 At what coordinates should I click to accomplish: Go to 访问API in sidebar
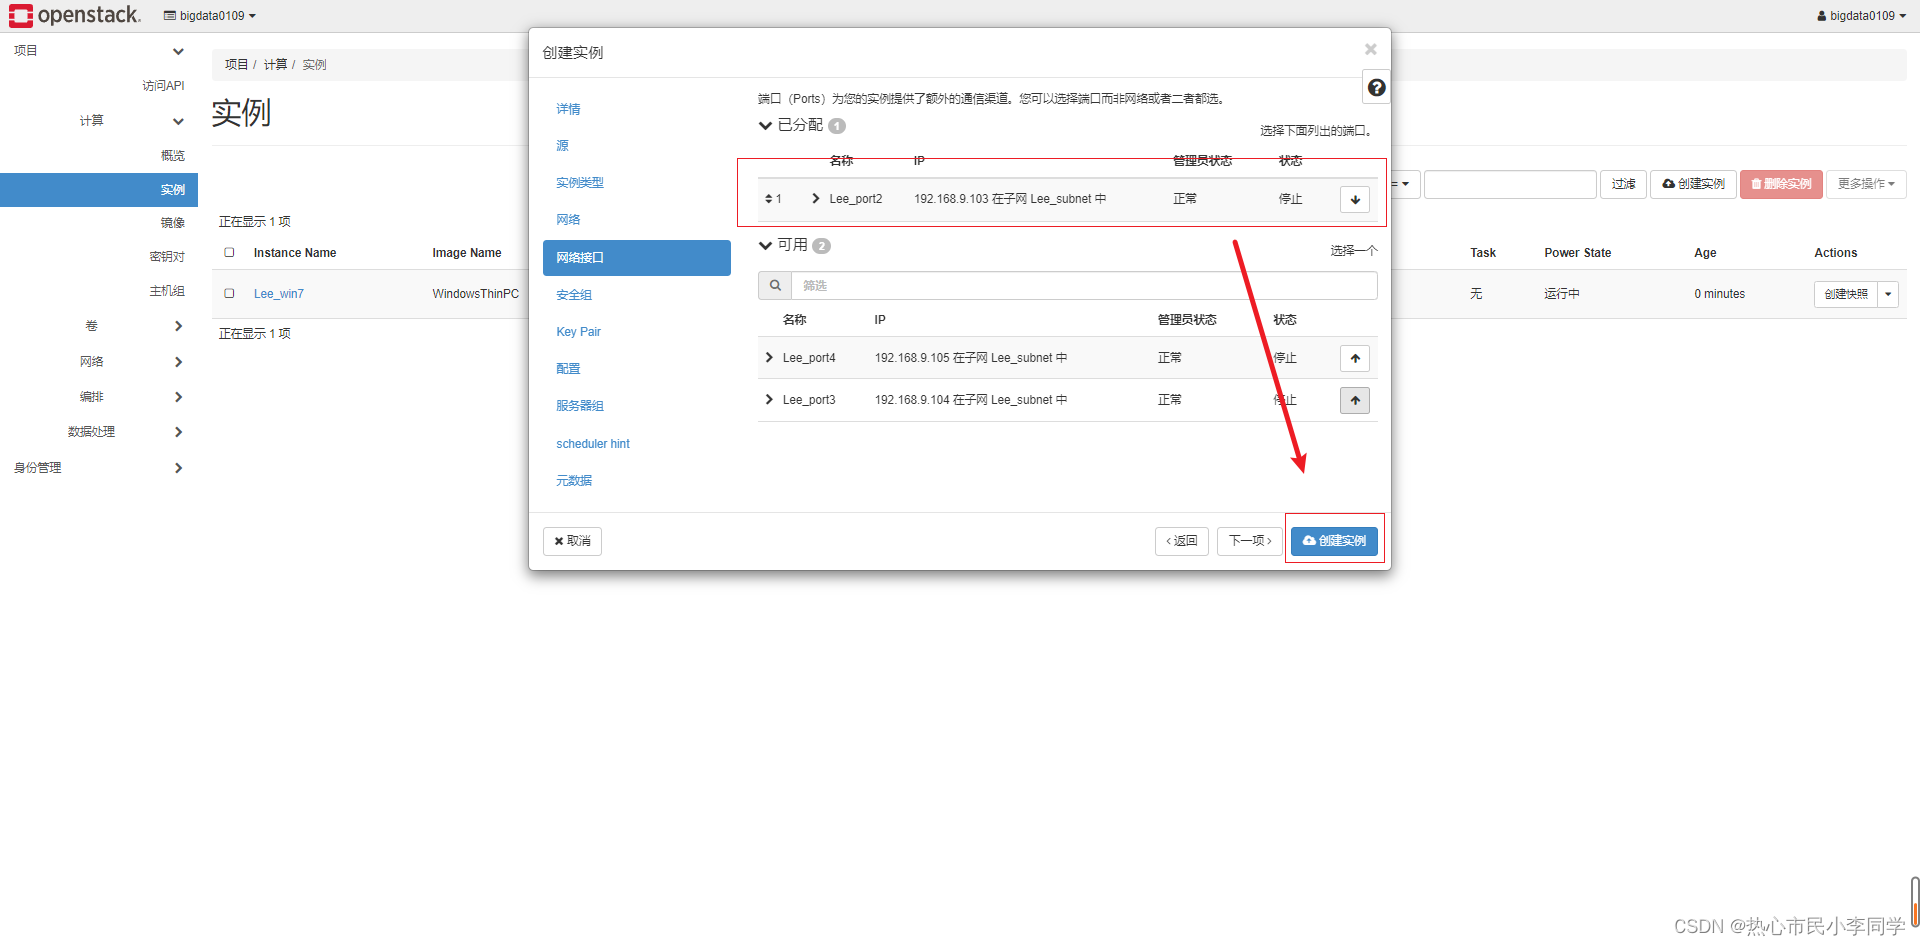point(163,86)
